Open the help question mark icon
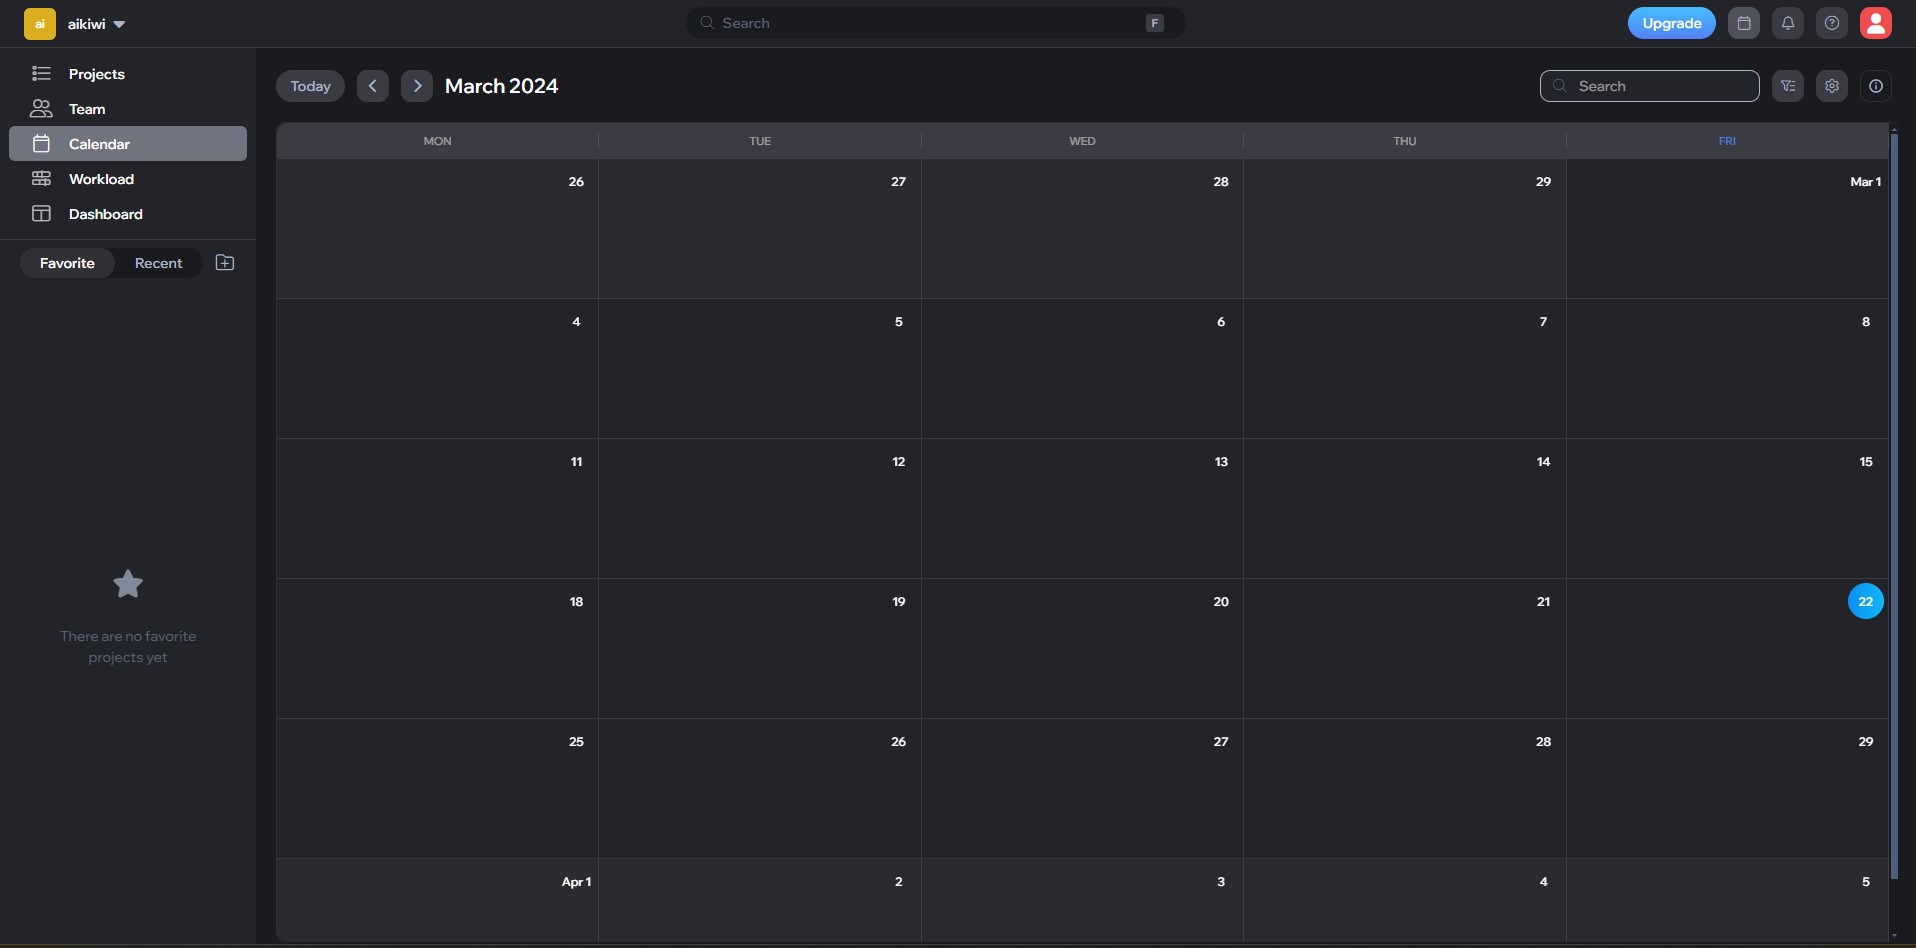Screen dimensions: 1916x948 1832,23
